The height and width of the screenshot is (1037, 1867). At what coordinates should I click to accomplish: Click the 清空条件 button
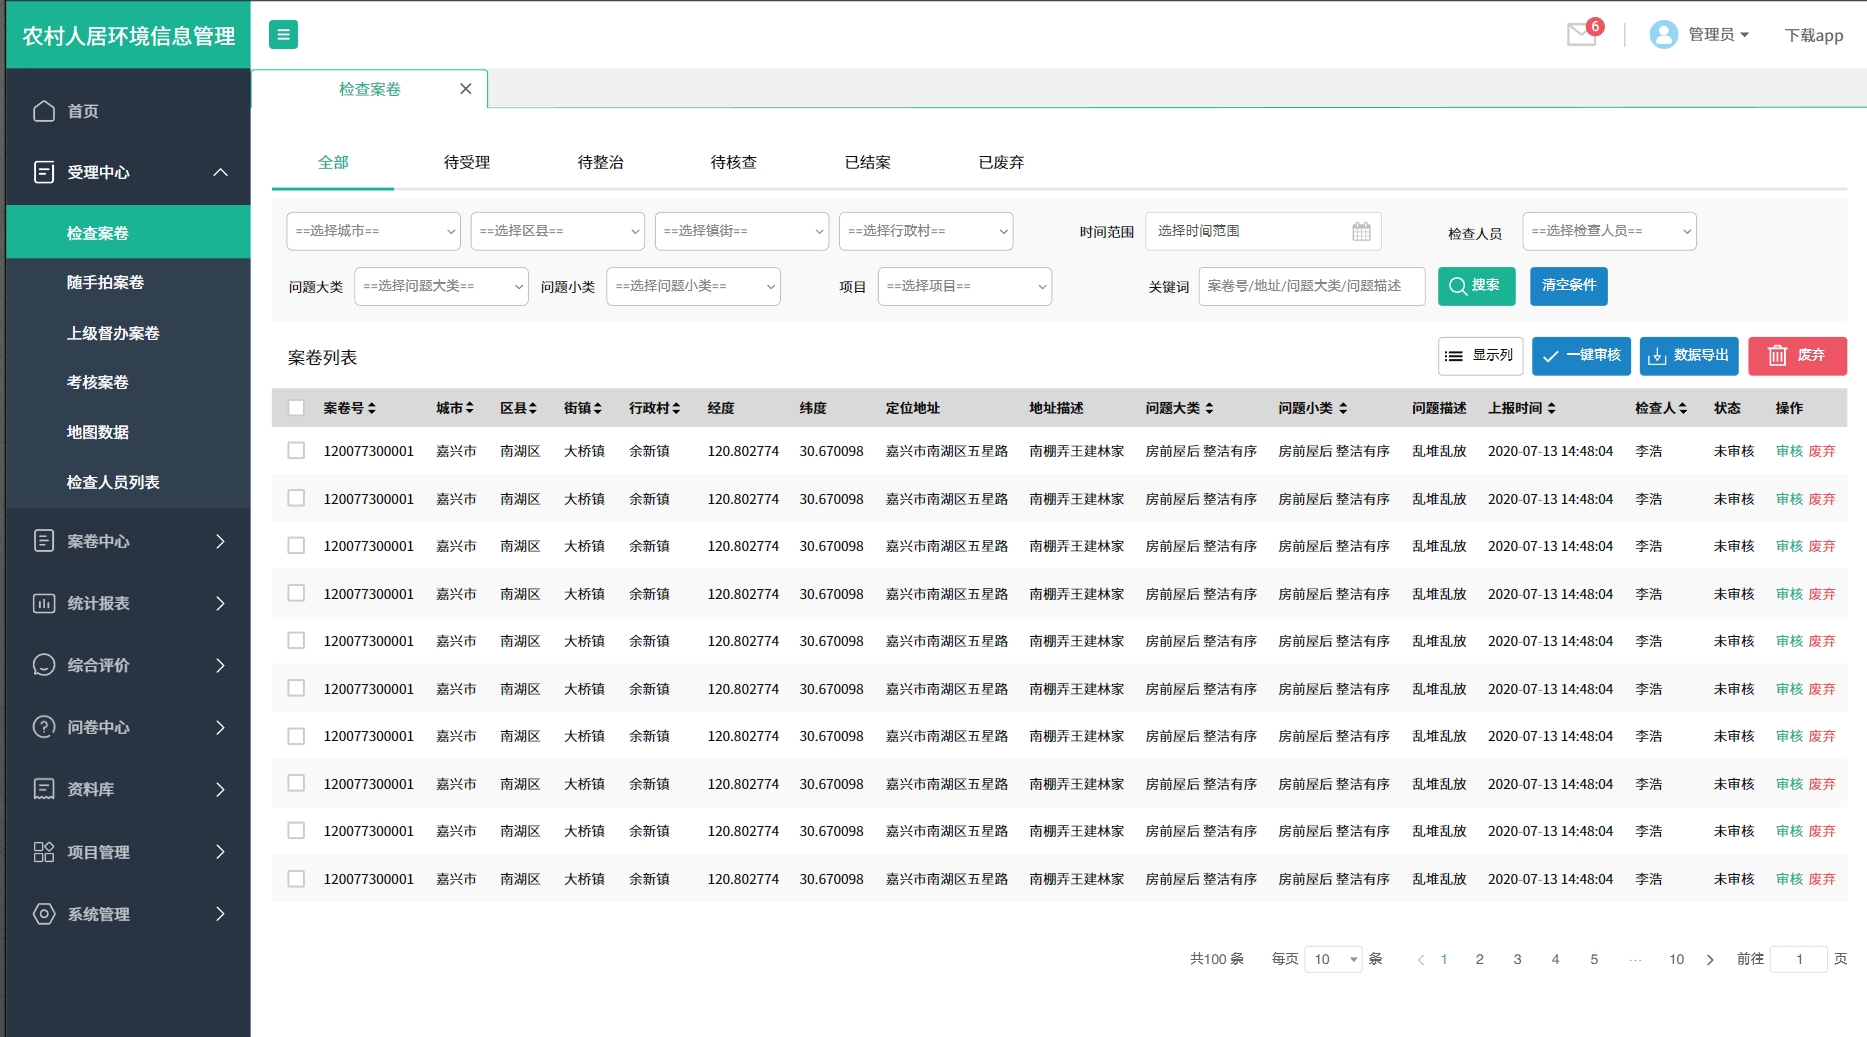[1568, 286]
